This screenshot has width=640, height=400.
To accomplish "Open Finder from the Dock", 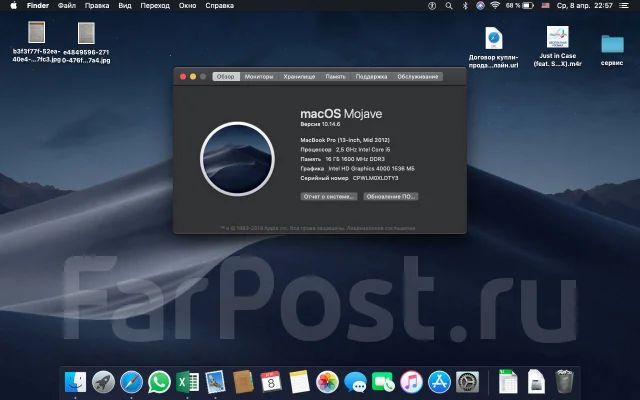I will click(x=76, y=382).
